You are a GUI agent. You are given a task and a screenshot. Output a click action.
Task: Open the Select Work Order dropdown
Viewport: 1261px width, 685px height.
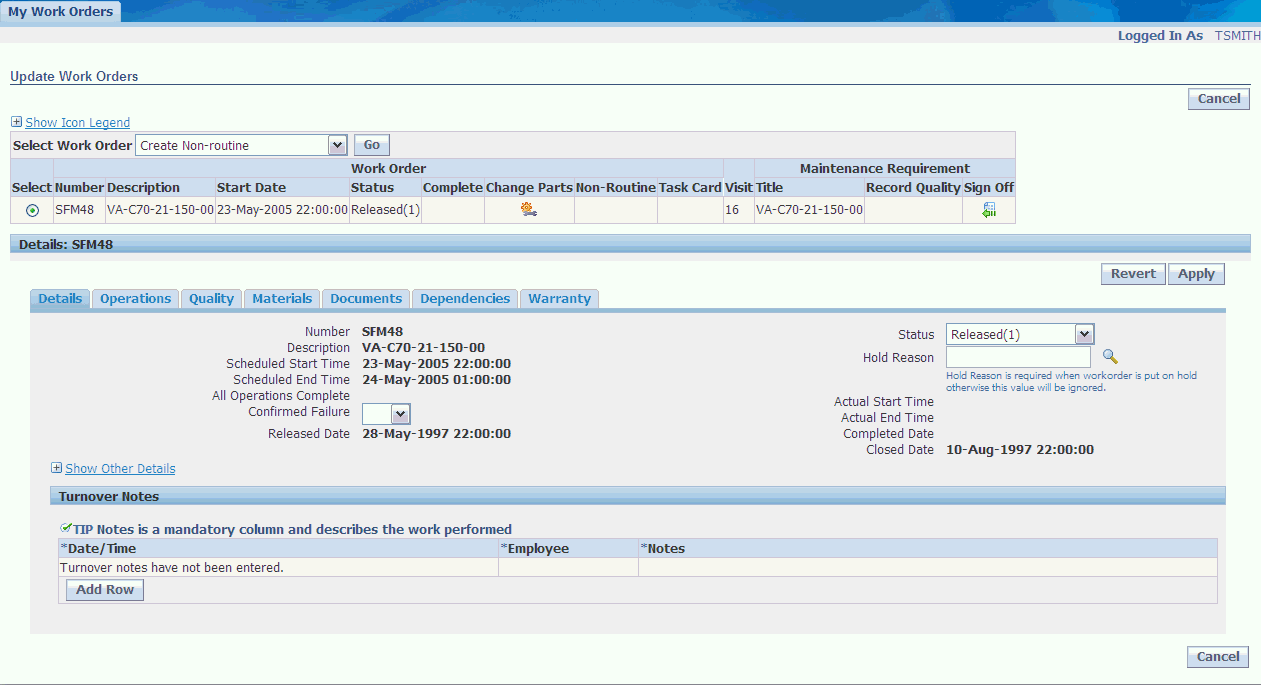coord(241,145)
